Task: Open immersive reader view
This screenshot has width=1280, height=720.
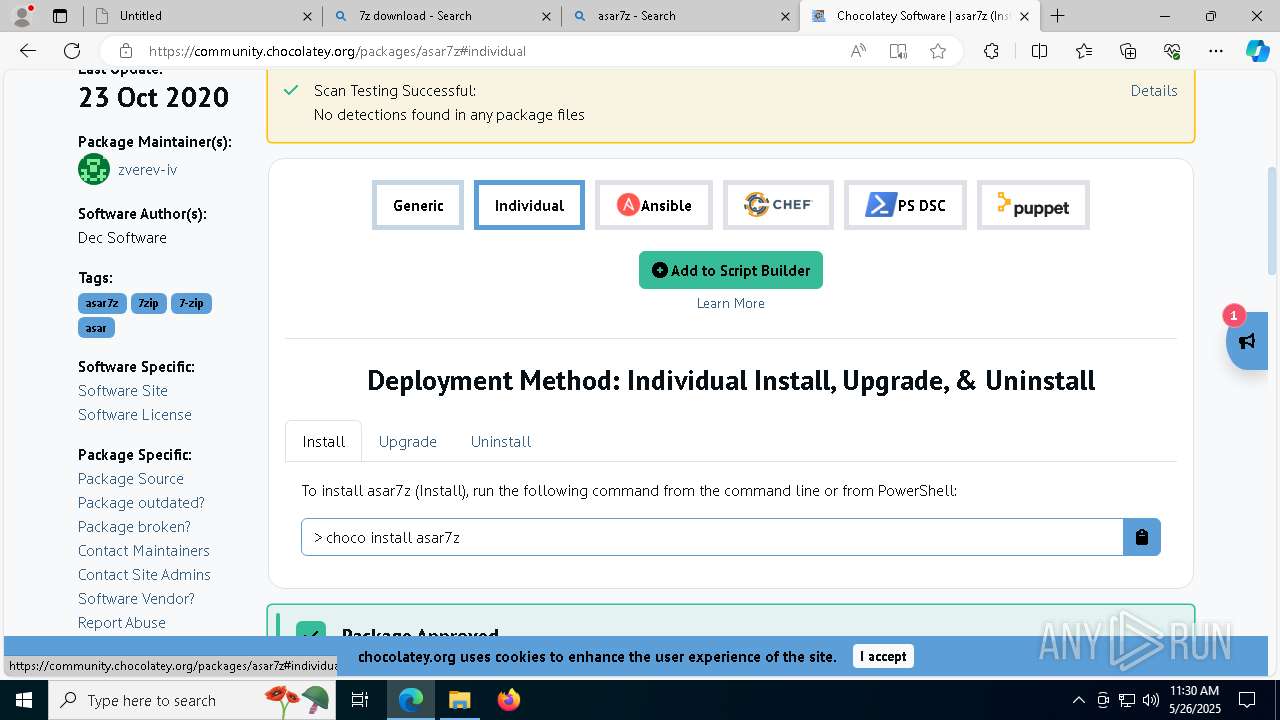Action: coord(898,51)
